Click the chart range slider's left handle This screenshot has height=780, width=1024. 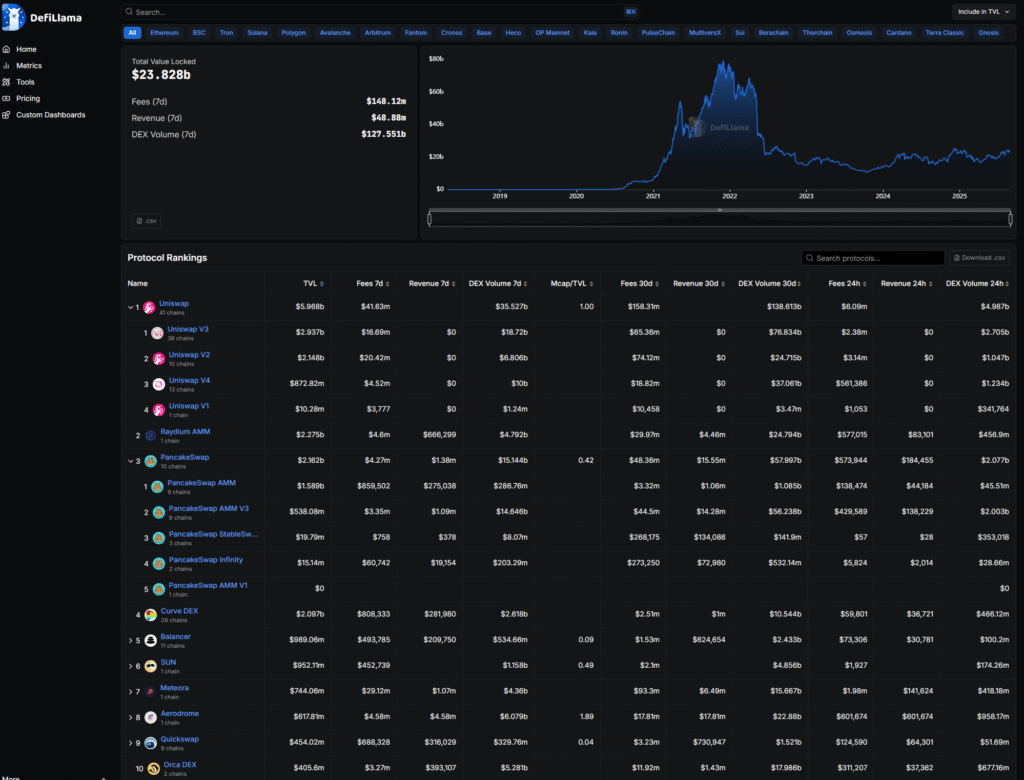tap(429, 218)
